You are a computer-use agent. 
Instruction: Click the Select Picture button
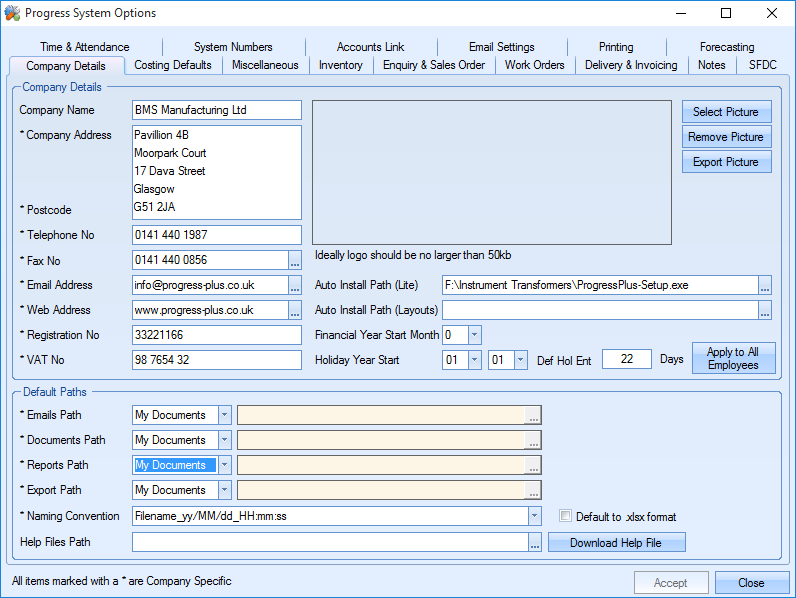pos(726,112)
